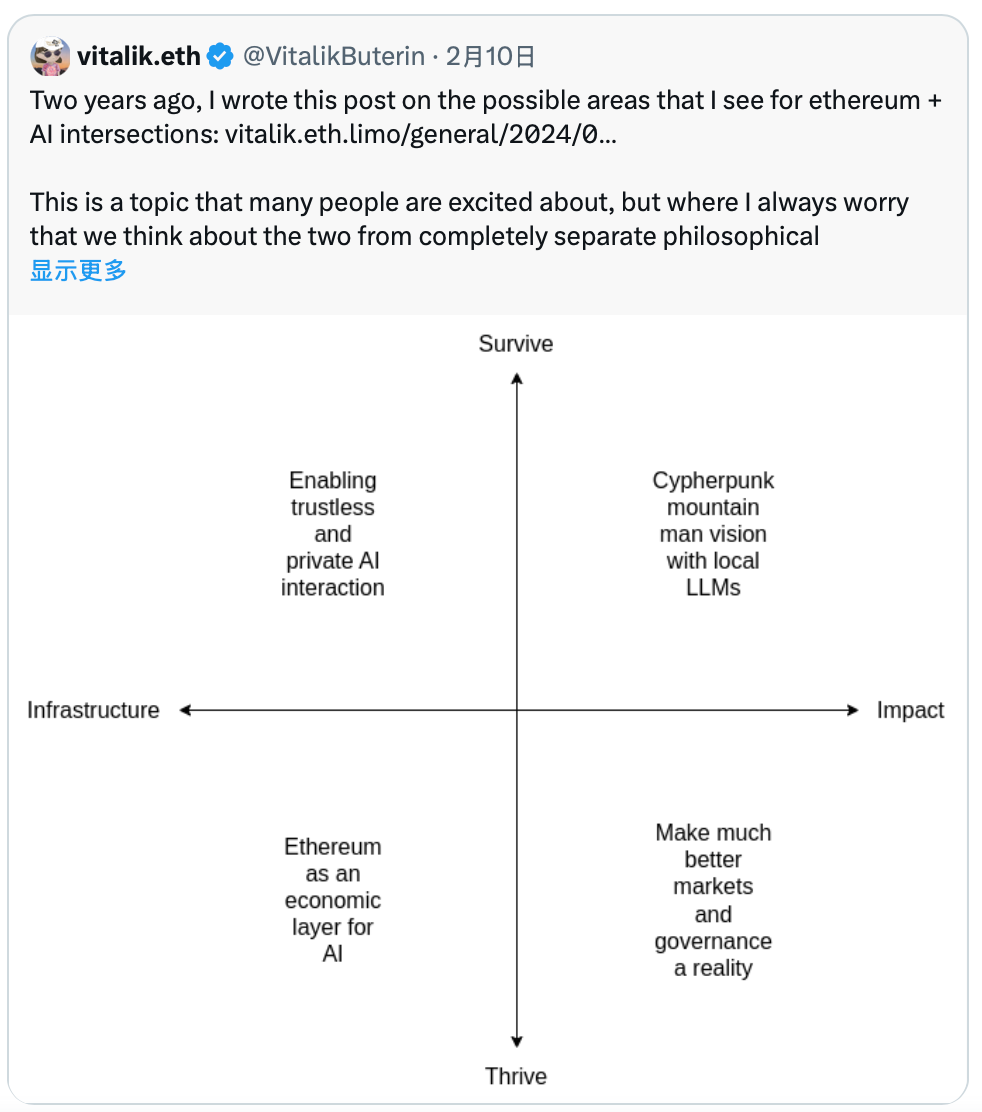
Task: Click vitalik.eth's profile avatar picture
Action: tap(50, 56)
